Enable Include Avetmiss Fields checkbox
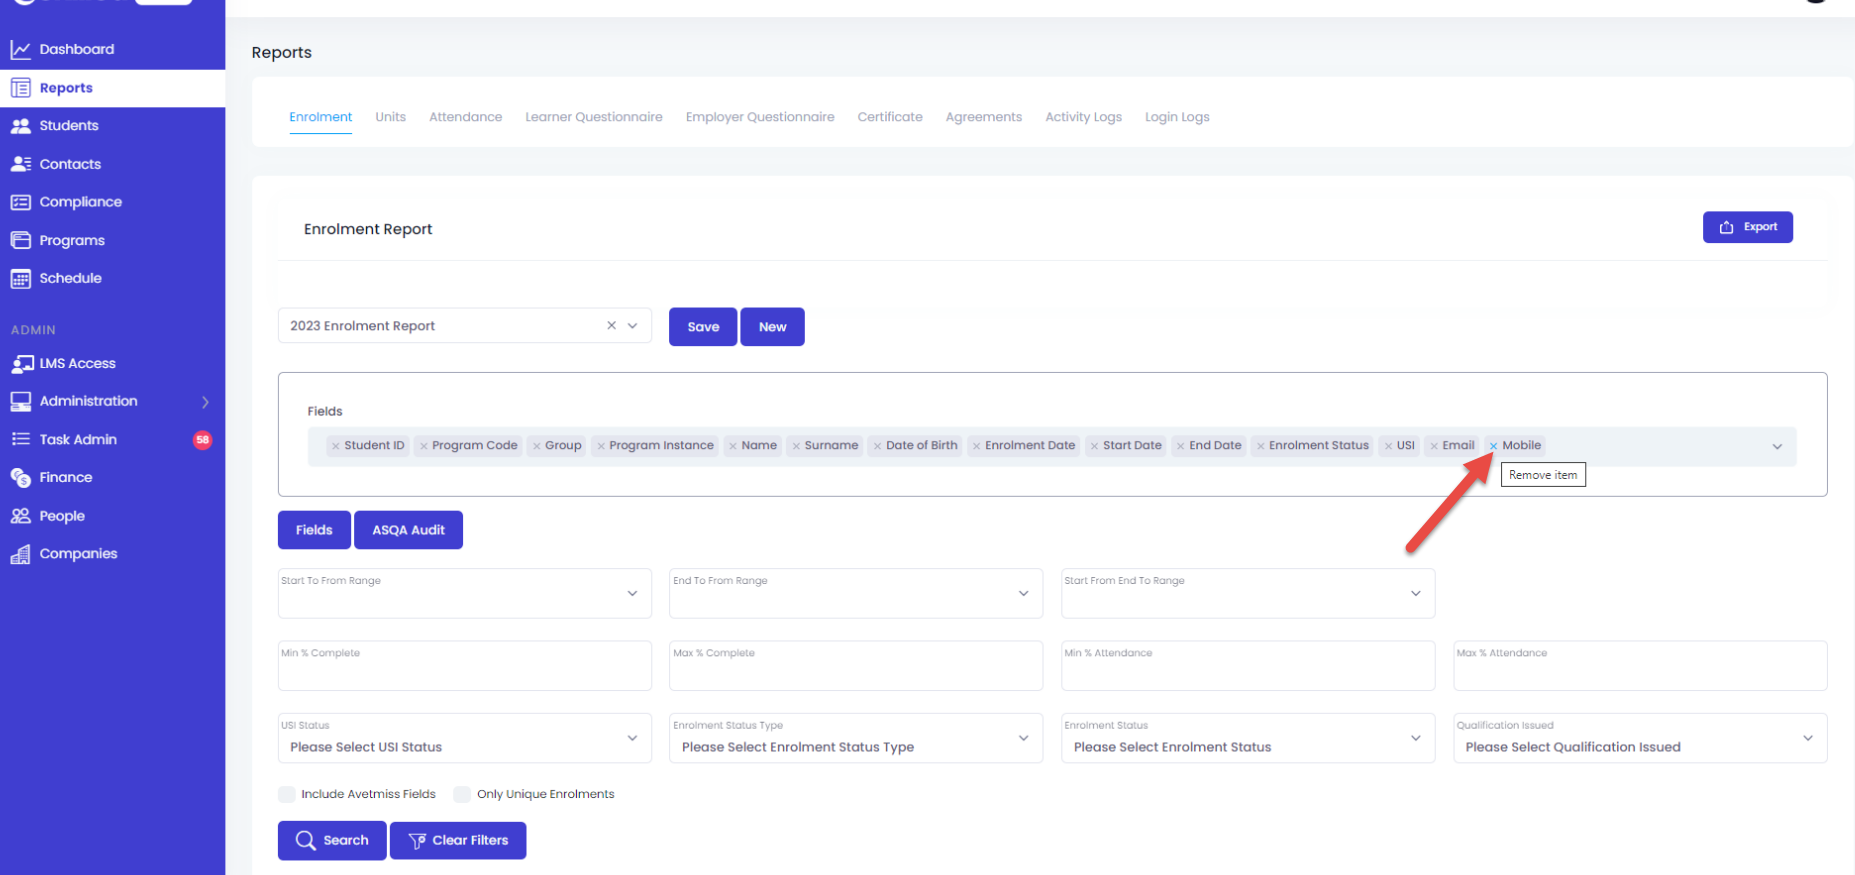 click(287, 794)
